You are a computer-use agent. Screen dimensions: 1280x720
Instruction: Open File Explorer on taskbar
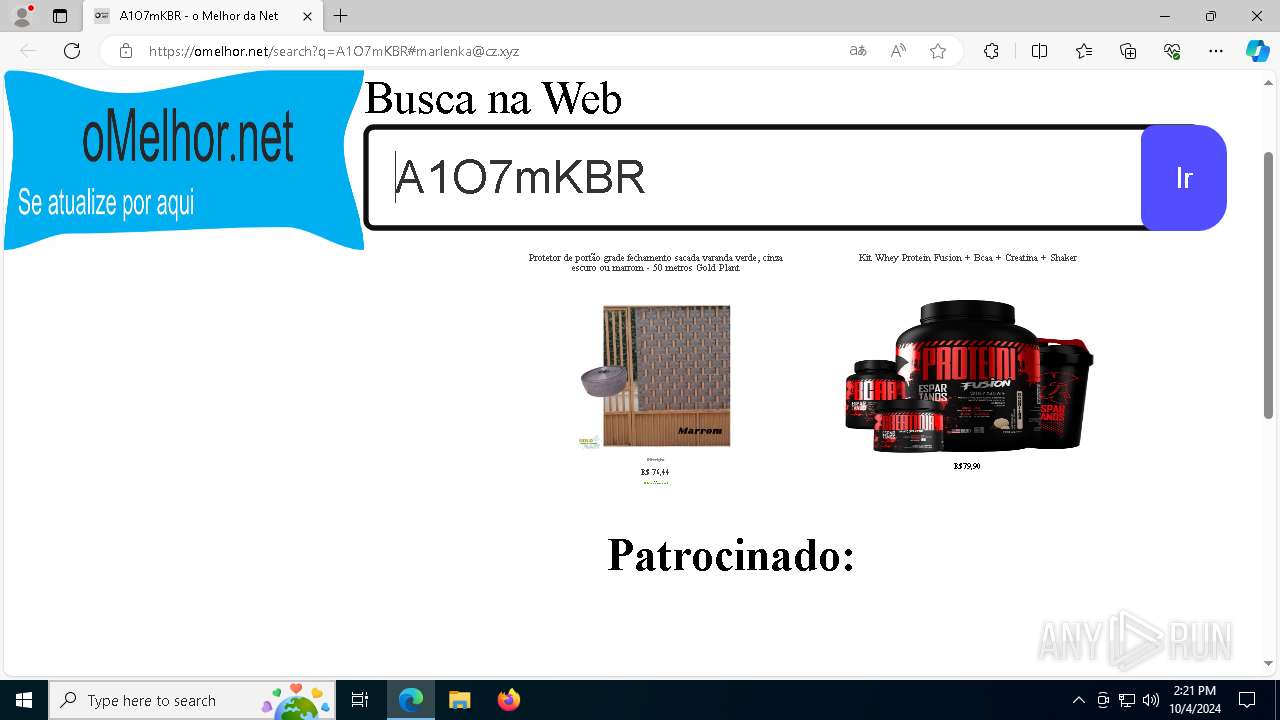point(459,700)
